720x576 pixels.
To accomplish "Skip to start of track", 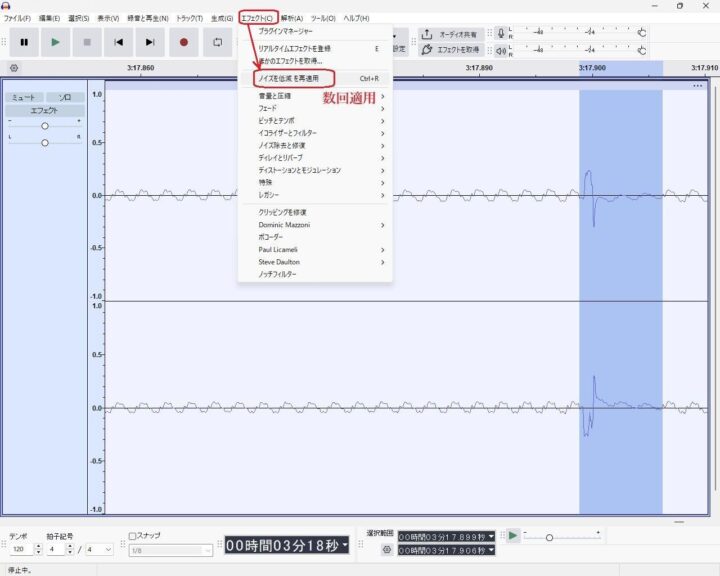I will [119, 42].
